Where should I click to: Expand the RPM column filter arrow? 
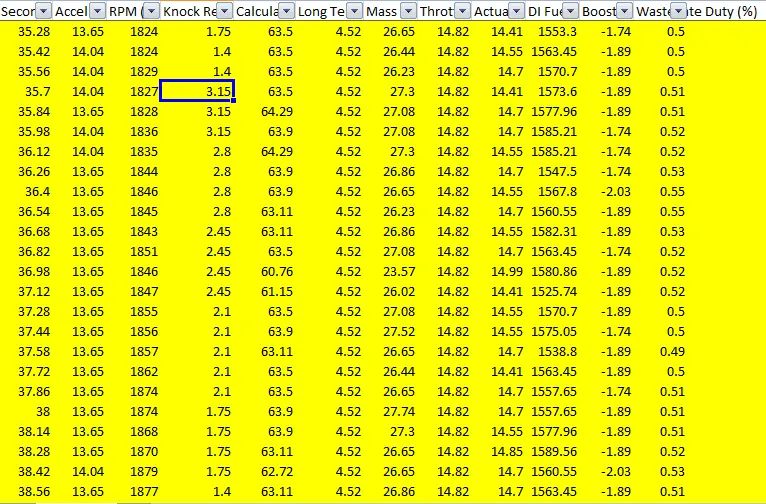(150, 11)
